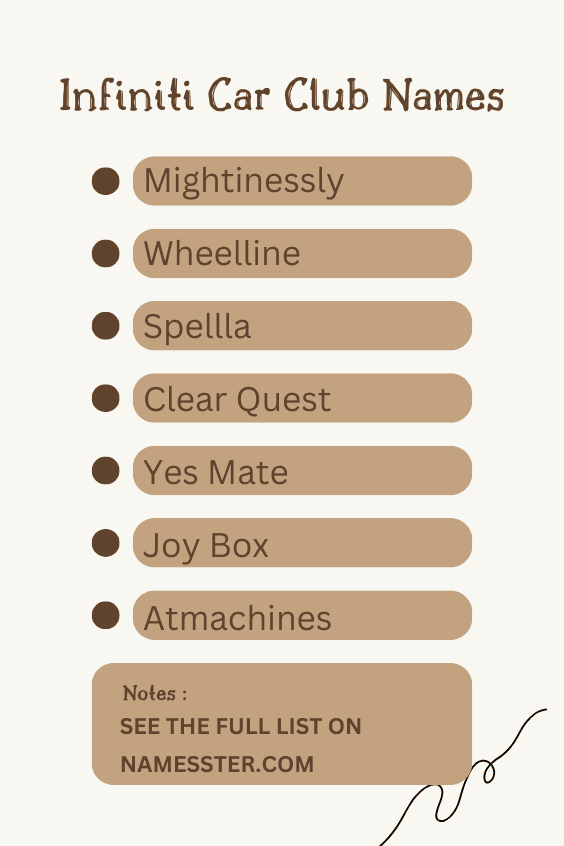Screen dimensions: 564x846
Task: Select the Atmachines name pill
Action: [302, 615]
